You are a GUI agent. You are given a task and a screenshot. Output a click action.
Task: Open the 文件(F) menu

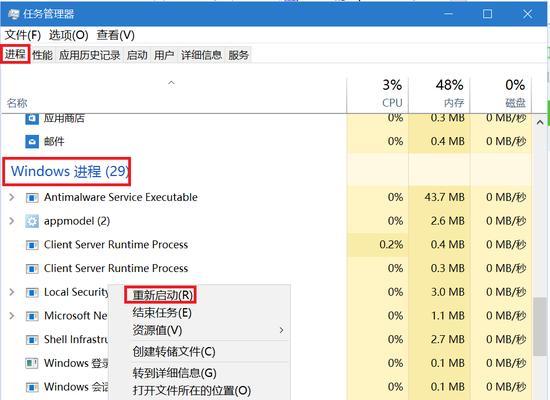point(23,35)
